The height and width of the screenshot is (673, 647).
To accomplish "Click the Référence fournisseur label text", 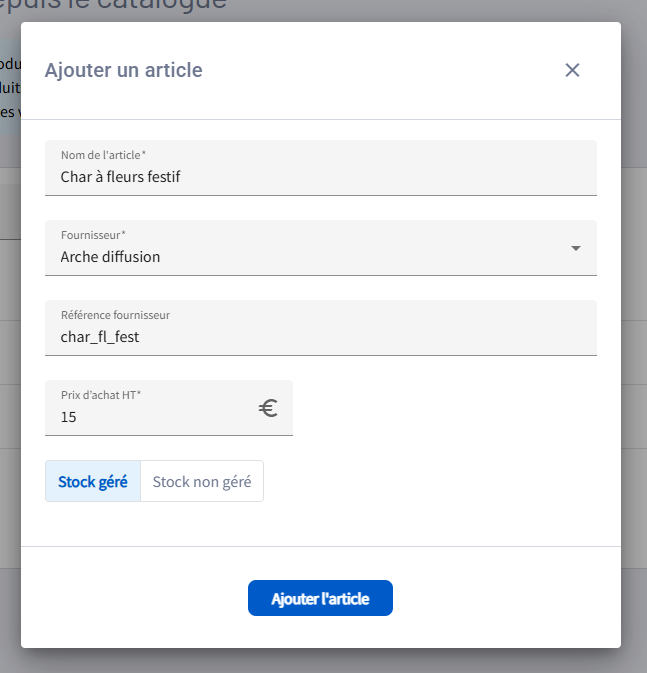I will coord(115,315).
